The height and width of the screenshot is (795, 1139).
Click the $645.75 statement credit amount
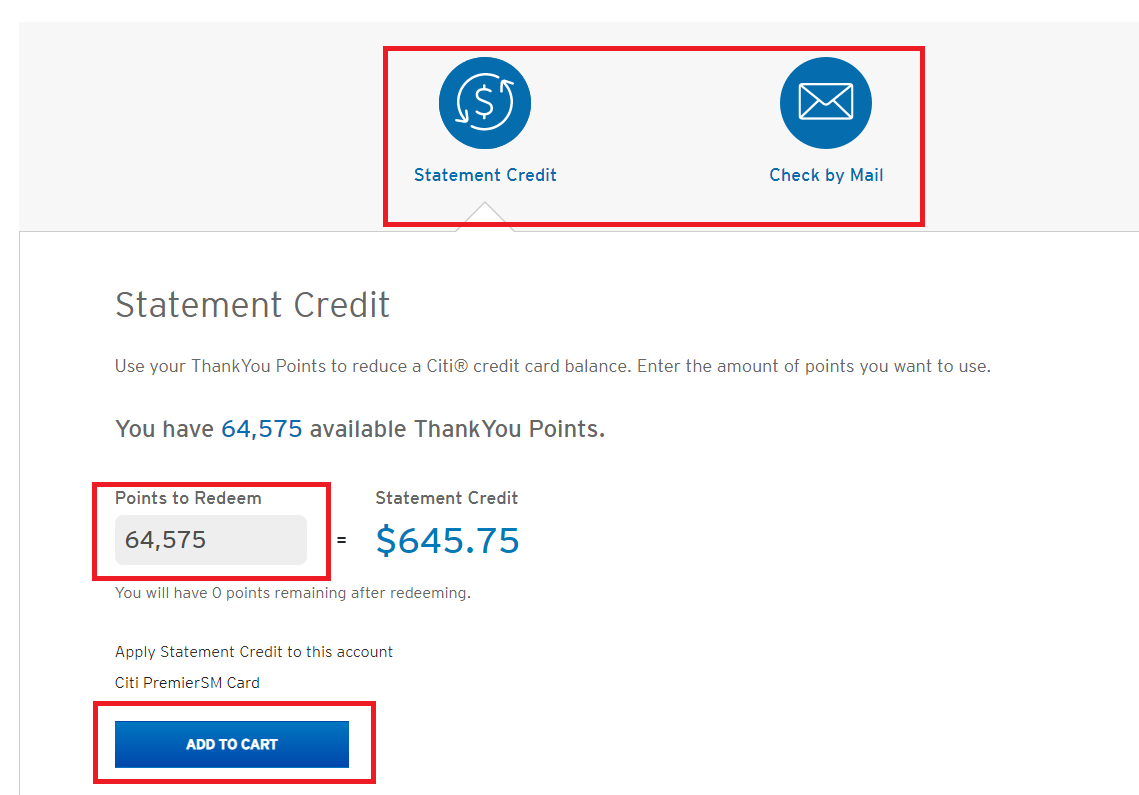(447, 541)
